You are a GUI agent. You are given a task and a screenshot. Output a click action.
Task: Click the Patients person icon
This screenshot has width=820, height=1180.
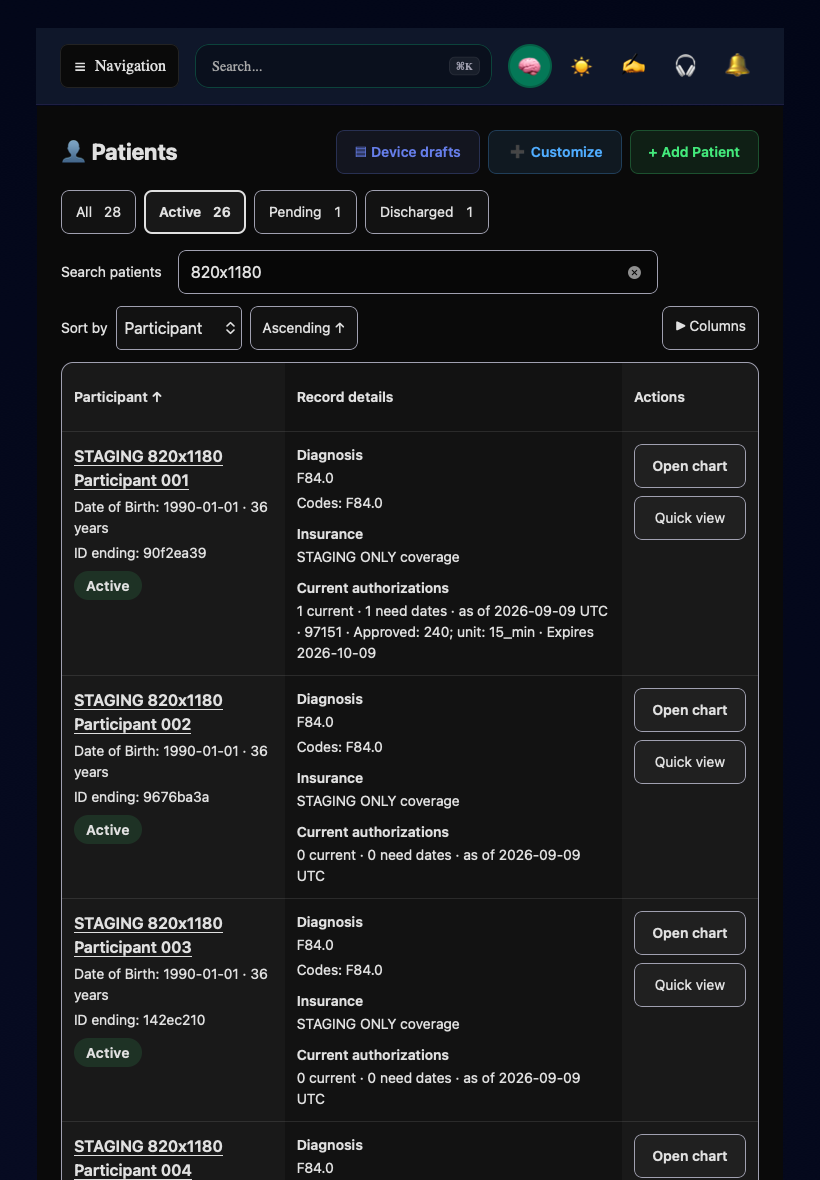[x=73, y=151]
